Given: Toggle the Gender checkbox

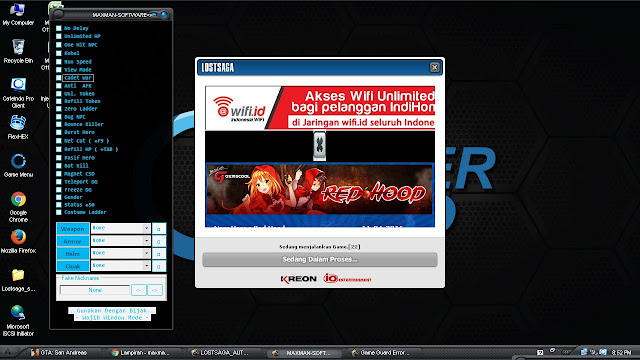Looking at the screenshot, I should 59,197.
